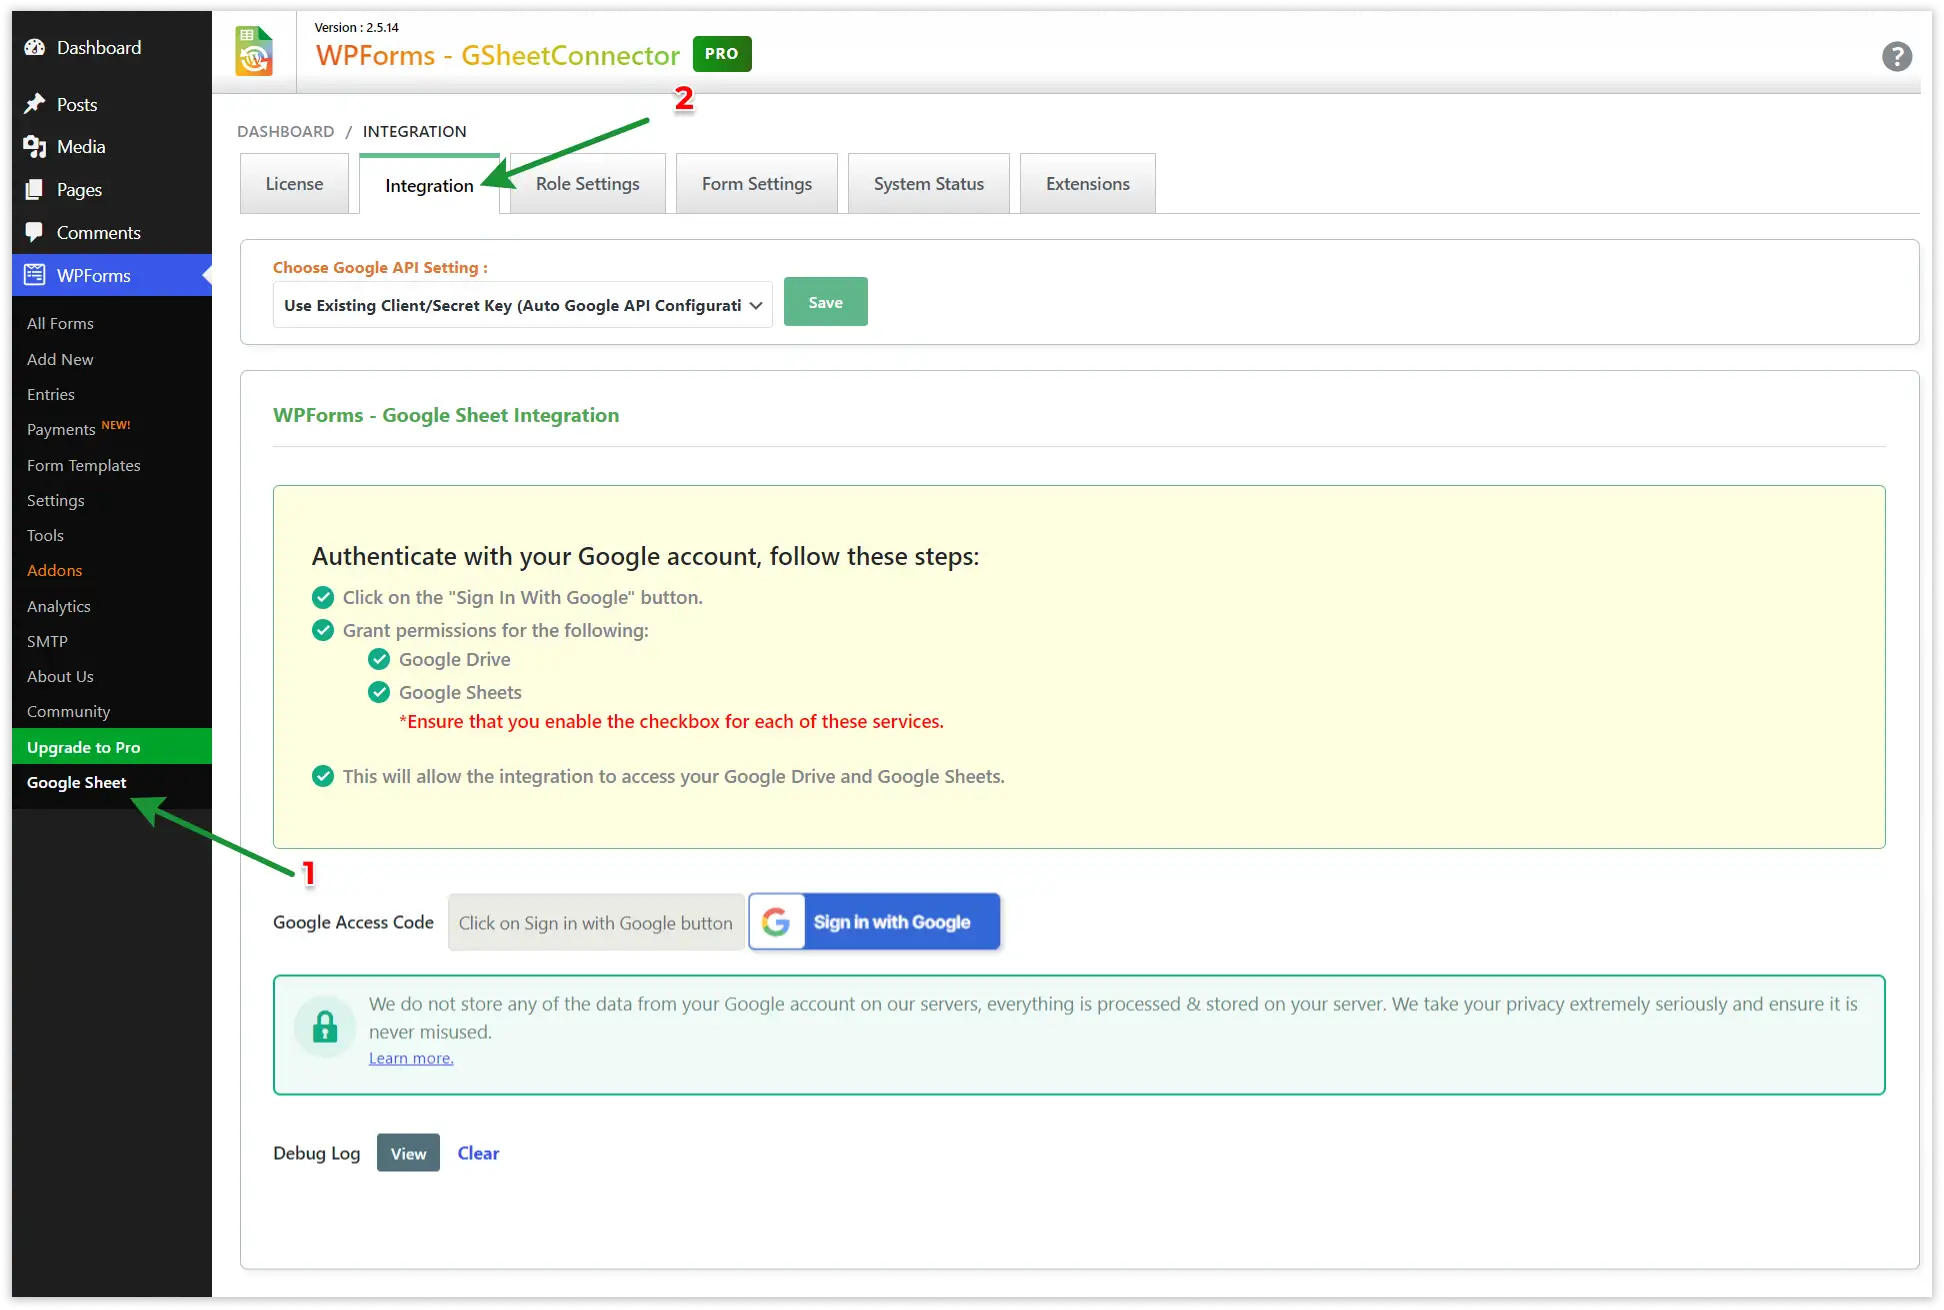Open the DASHBOARD breadcrumb link
Viewport: 1944px width, 1310px height.
(x=285, y=131)
